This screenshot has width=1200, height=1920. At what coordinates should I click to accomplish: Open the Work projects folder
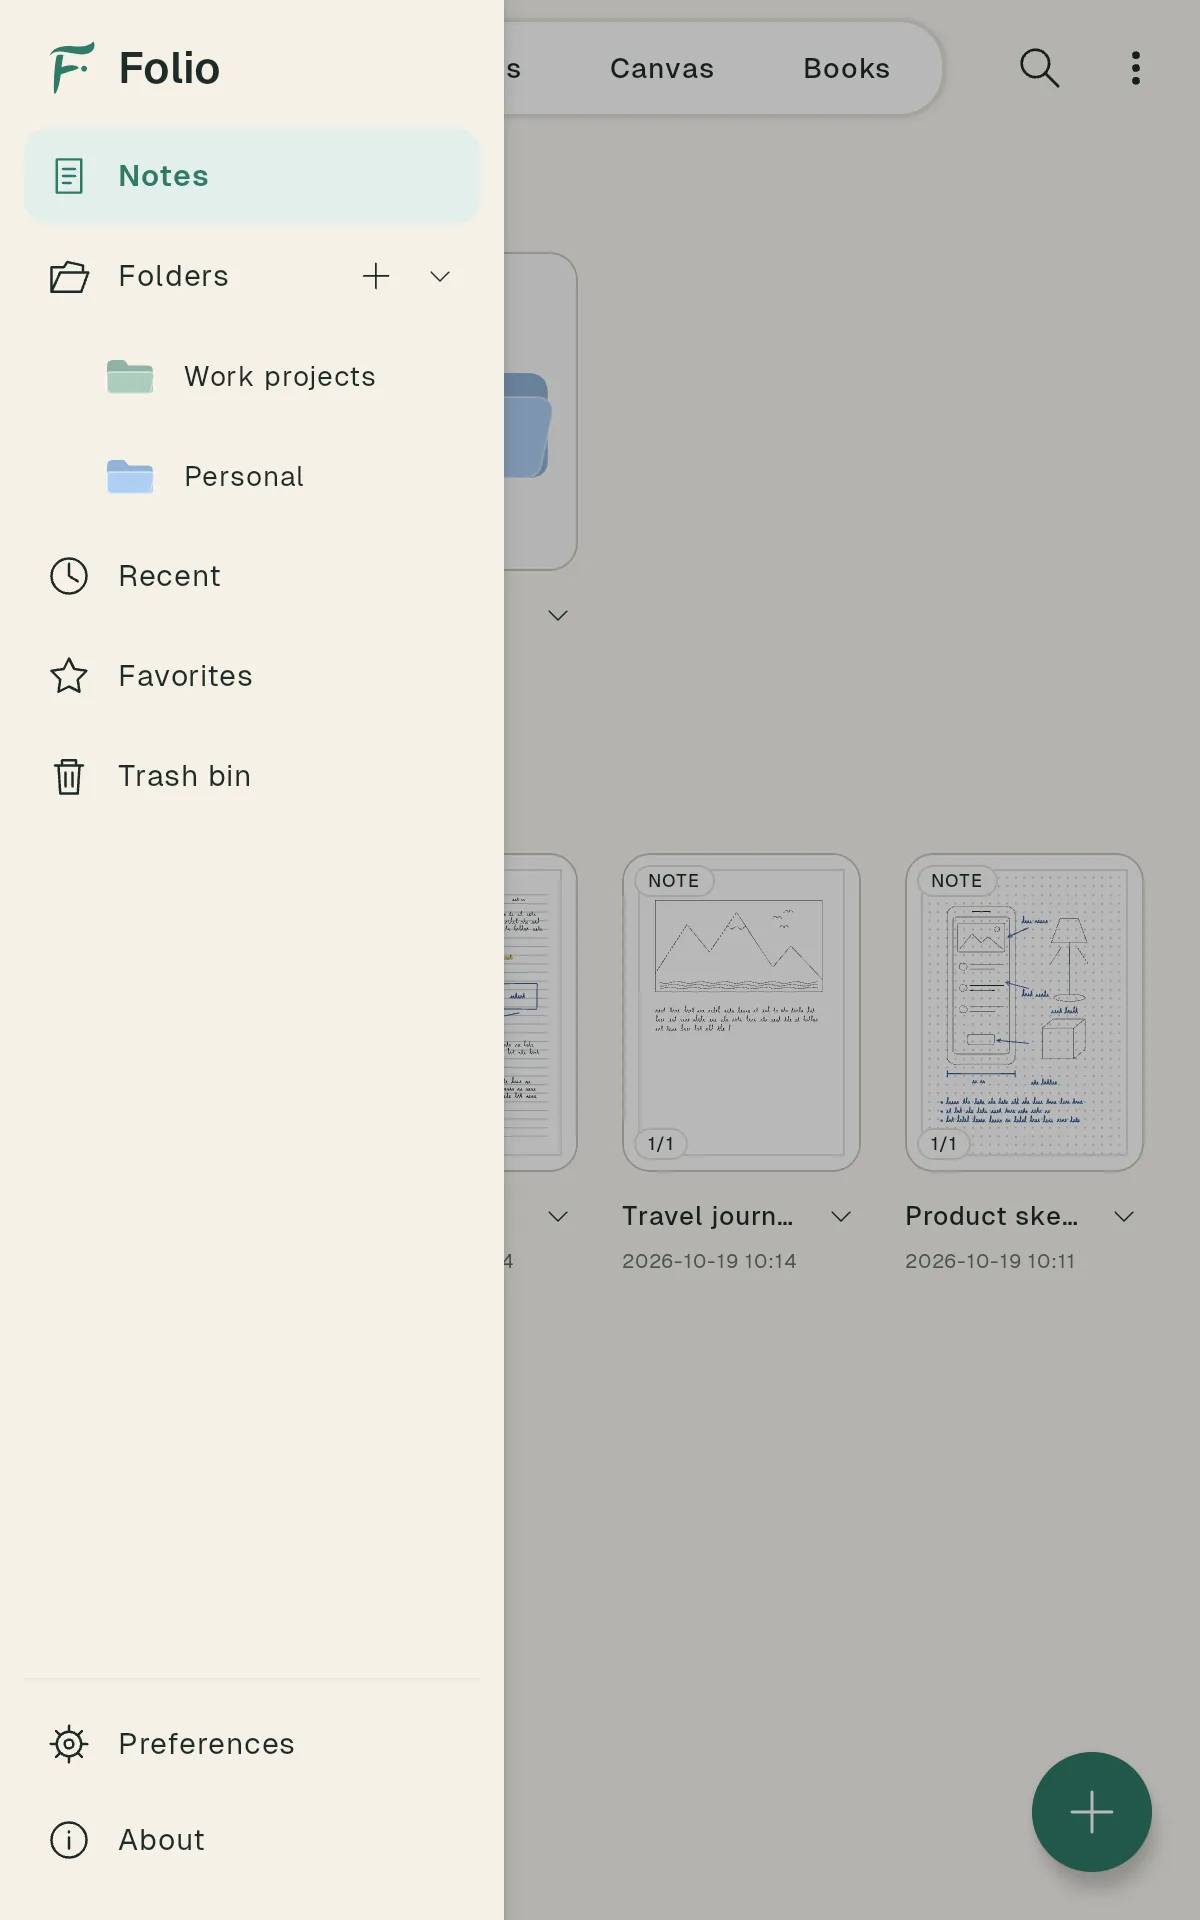(x=252, y=376)
